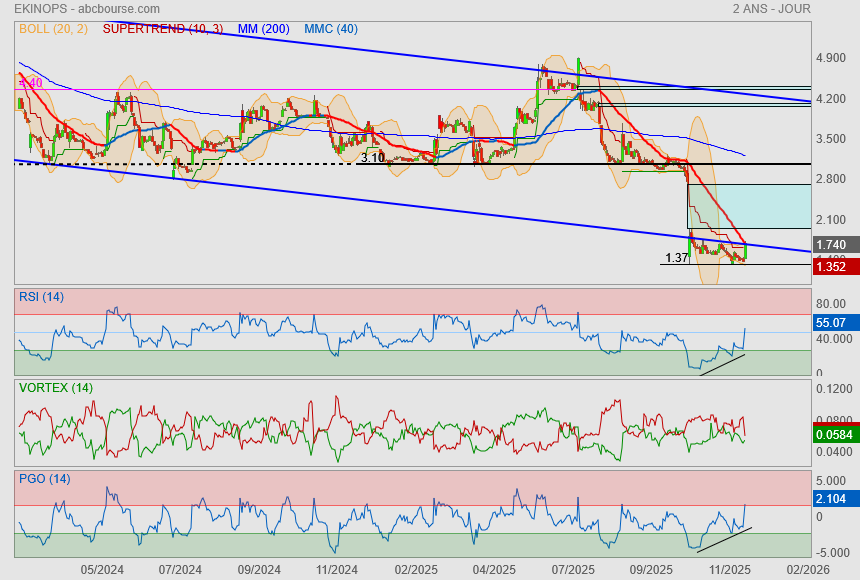This screenshot has width=860, height=580.
Task: Toggle the MMC (40) indicator label
Action: [x=331, y=29]
